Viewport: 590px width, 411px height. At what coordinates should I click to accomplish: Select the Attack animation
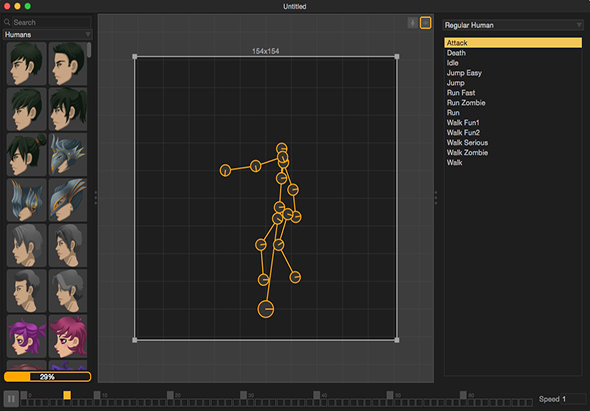click(513, 43)
